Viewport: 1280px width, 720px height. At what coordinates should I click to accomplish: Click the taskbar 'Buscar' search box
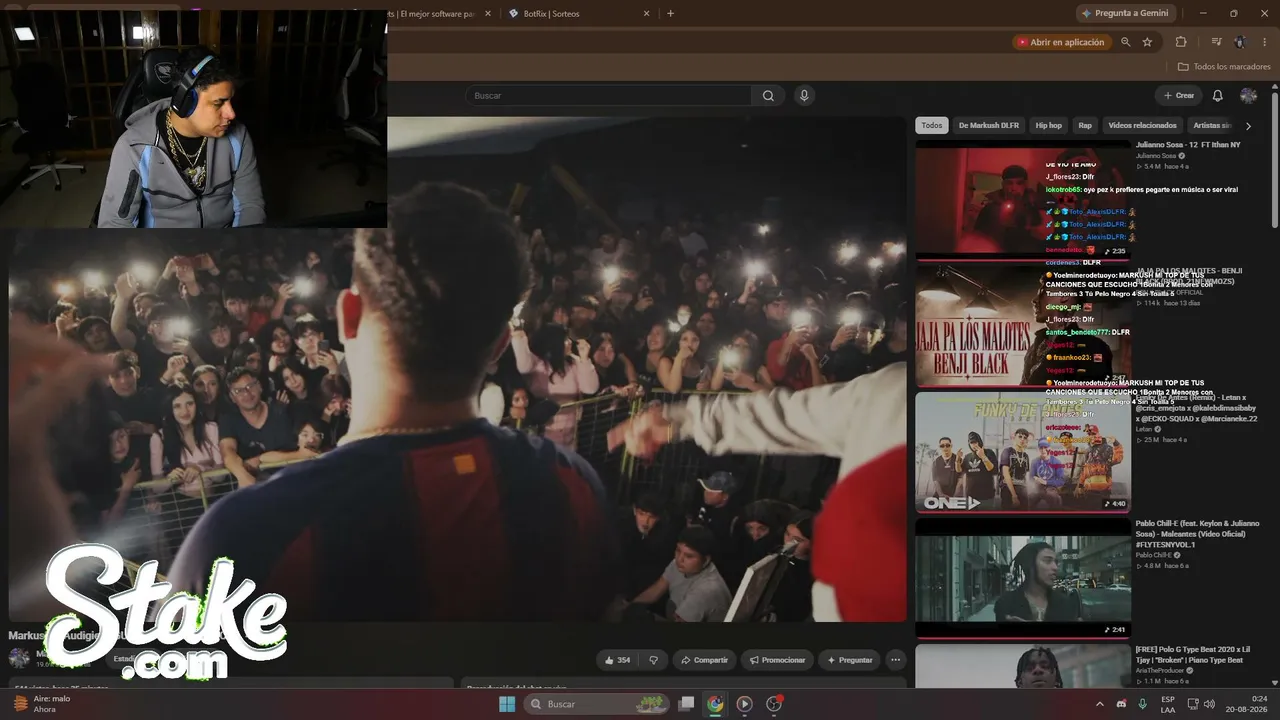596,704
